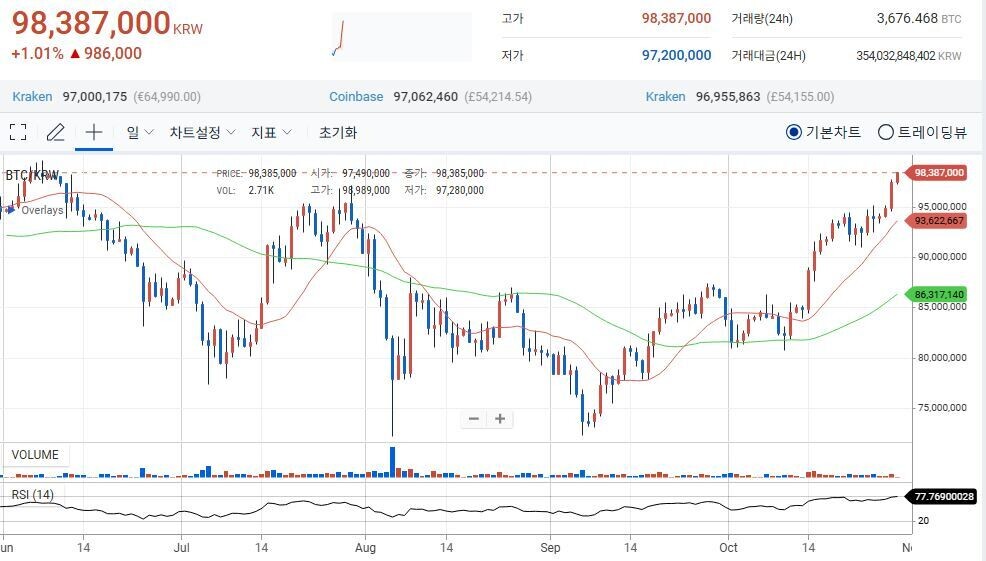Select the pencil drawing tool
This screenshot has width=986, height=561.
coord(55,132)
